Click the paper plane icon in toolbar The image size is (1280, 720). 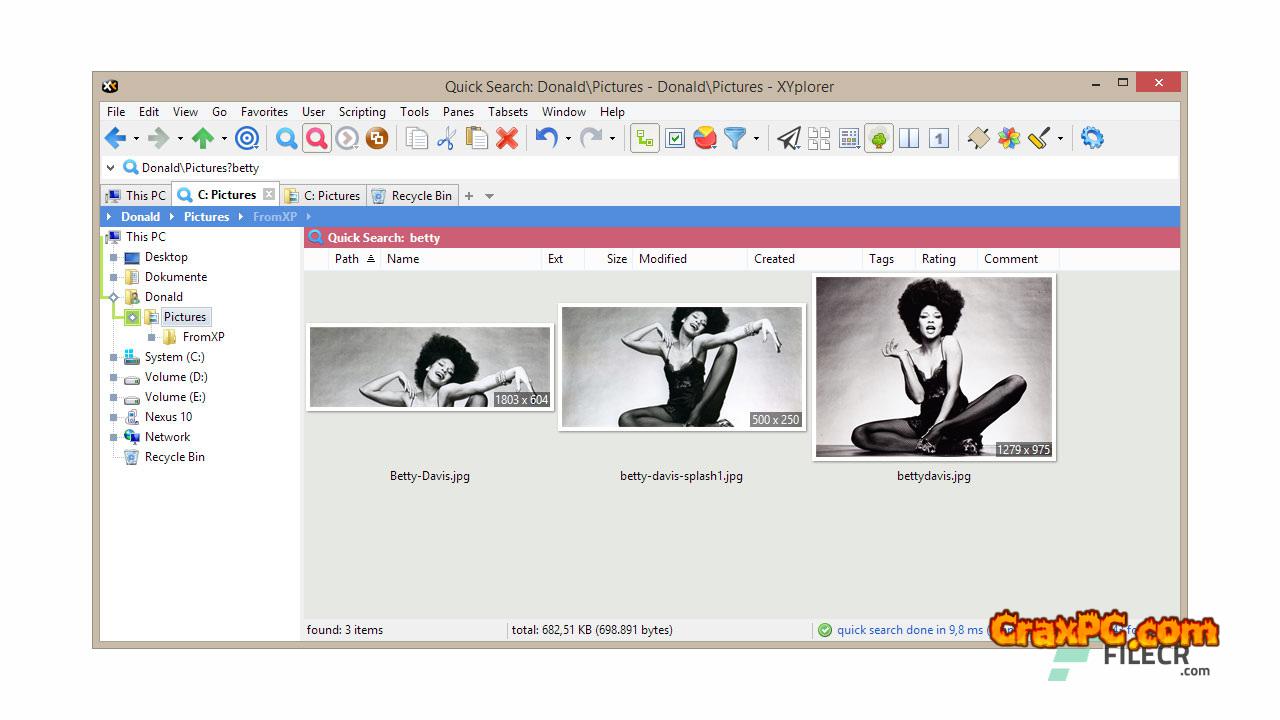click(x=789, y=139)
